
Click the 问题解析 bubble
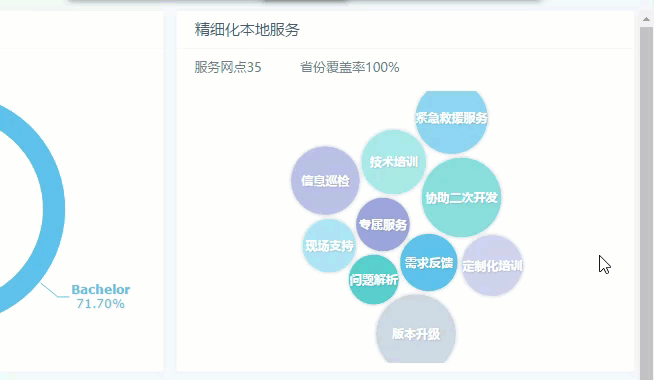(373, 279)
